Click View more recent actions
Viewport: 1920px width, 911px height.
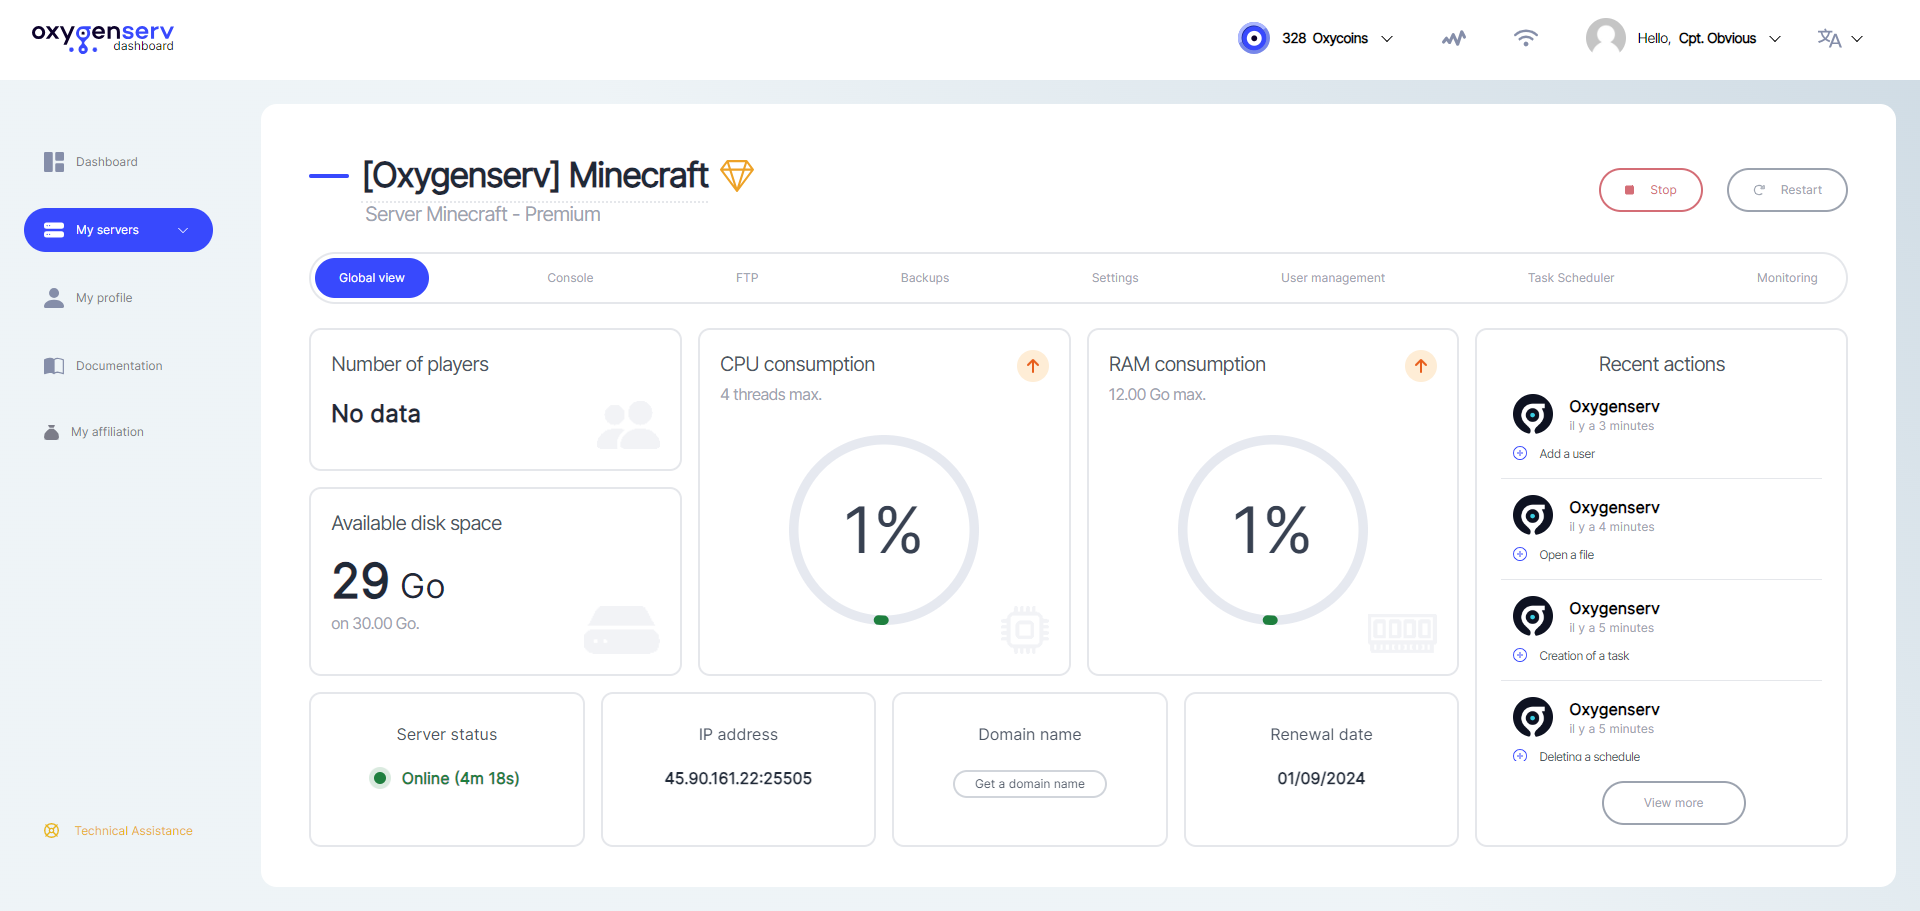coord(1674,803)
